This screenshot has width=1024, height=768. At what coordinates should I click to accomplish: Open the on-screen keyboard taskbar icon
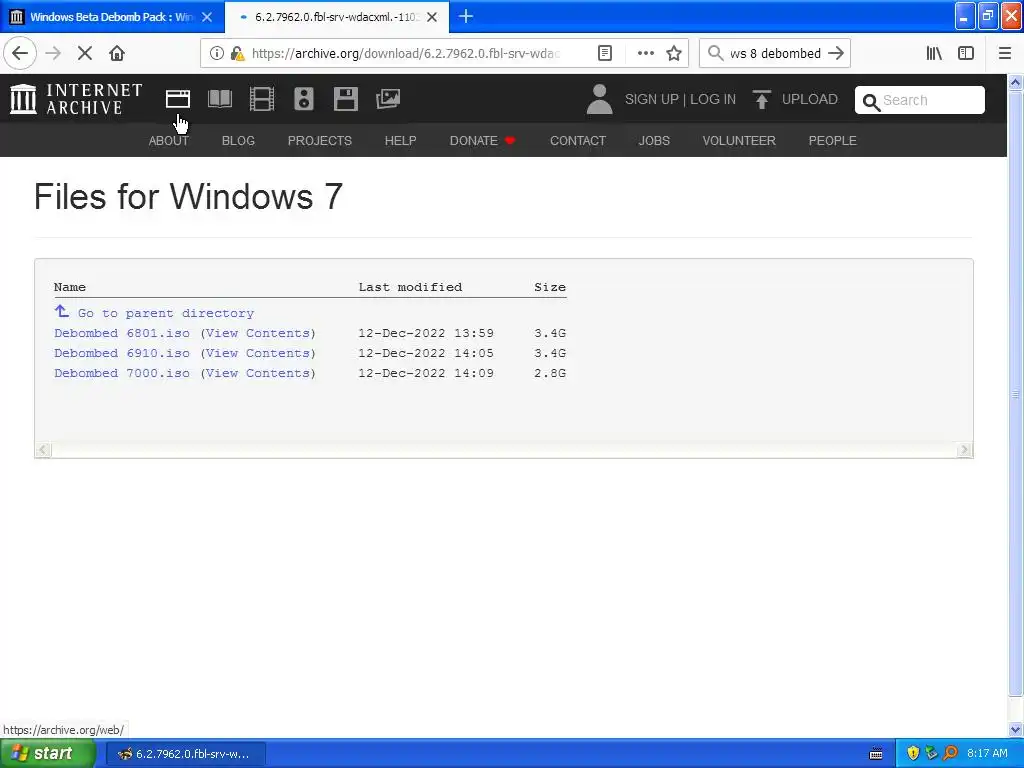pyautogui.click(x=876, y=754)
